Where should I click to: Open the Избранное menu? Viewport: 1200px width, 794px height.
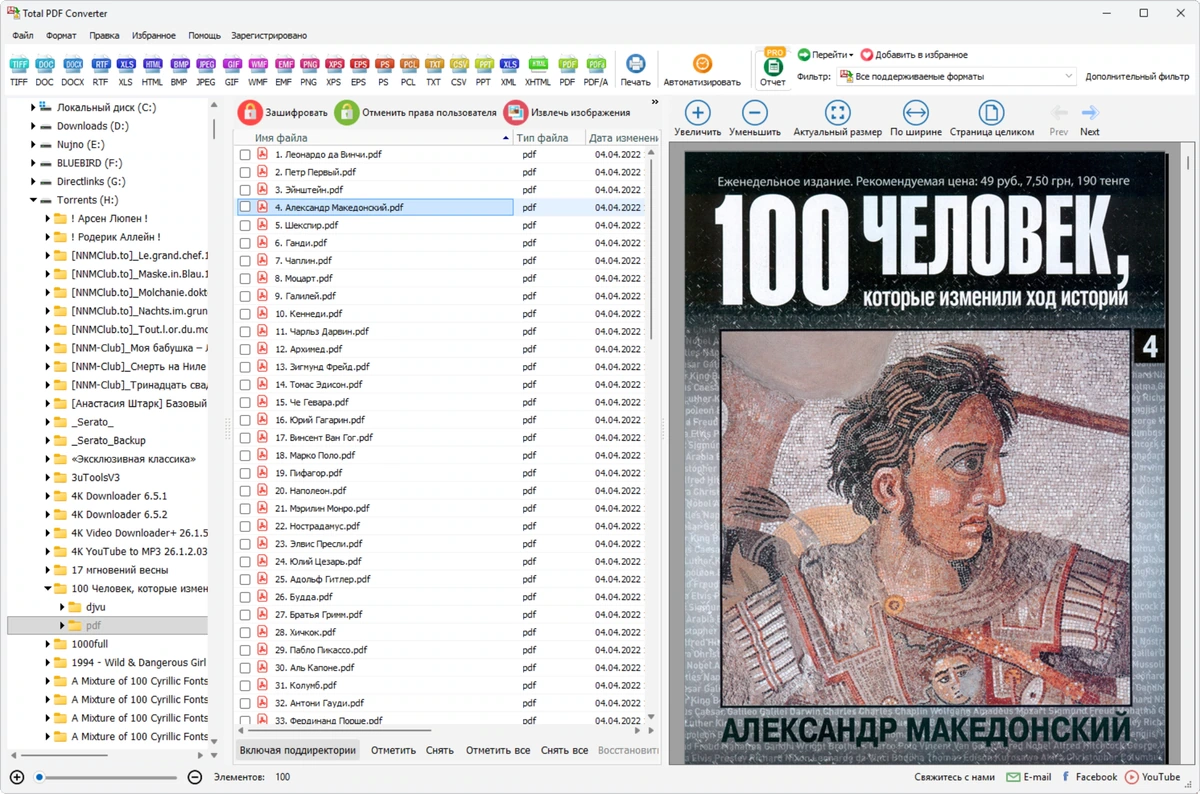tap(154, 36)
